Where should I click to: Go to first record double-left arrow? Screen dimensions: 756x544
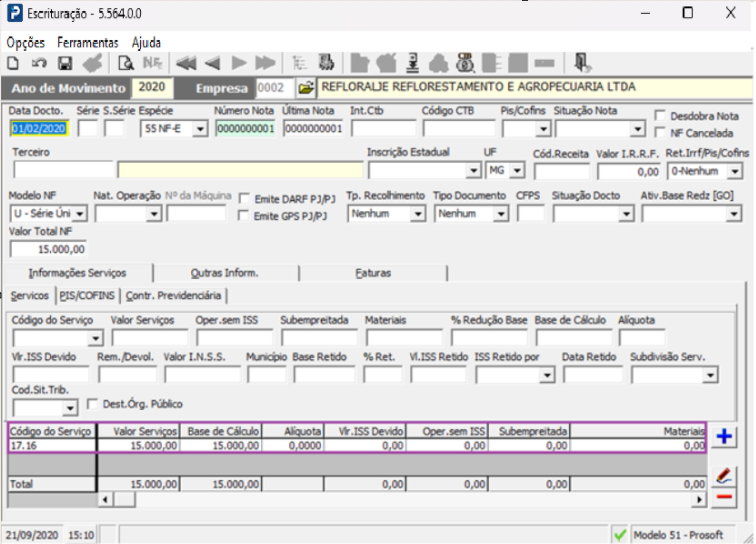click(x=186, y=63)
